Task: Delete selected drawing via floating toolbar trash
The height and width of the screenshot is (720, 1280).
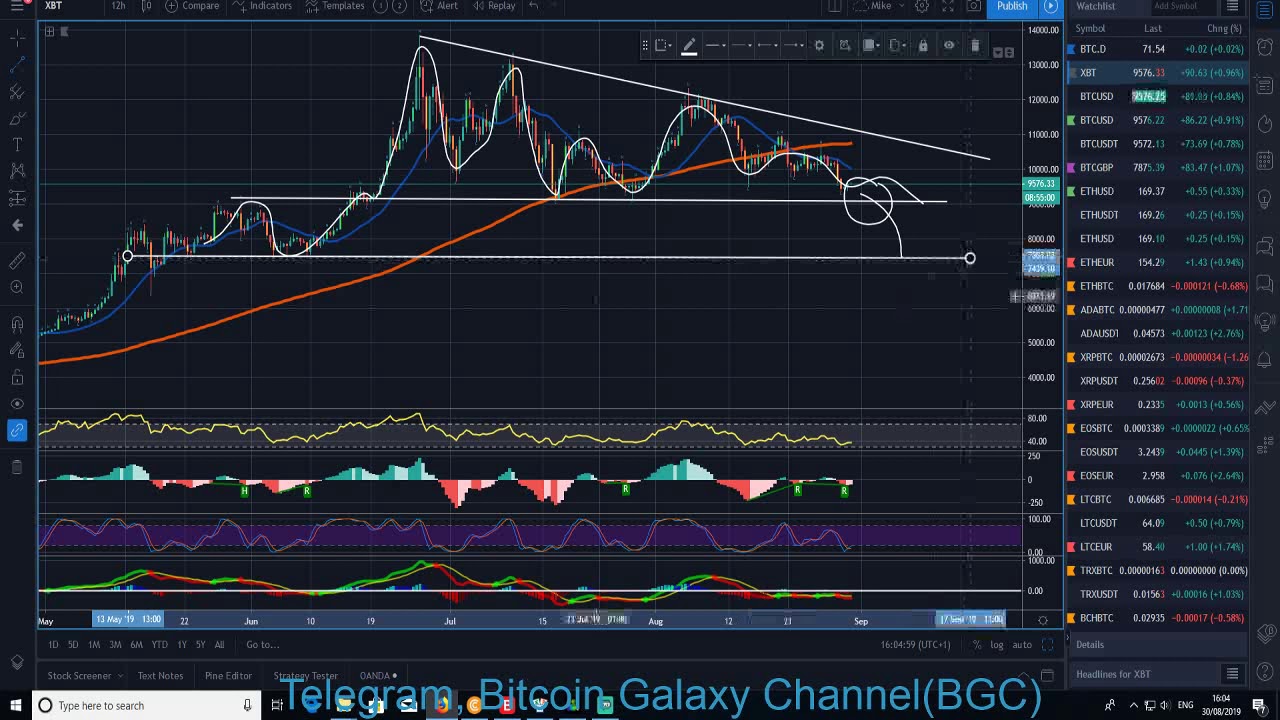Action: (x=975, y=45)
